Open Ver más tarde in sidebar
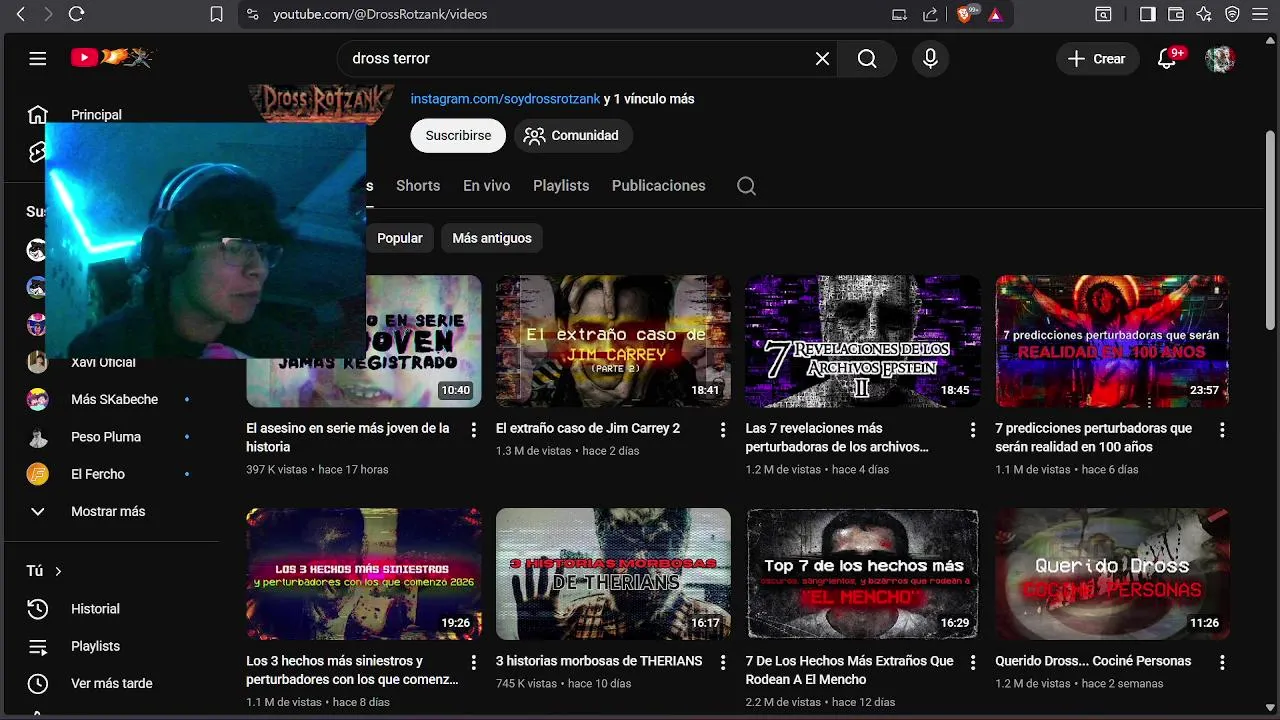Image resolution: width=1280 pixels, height=720 pixels. coord(110,684)
